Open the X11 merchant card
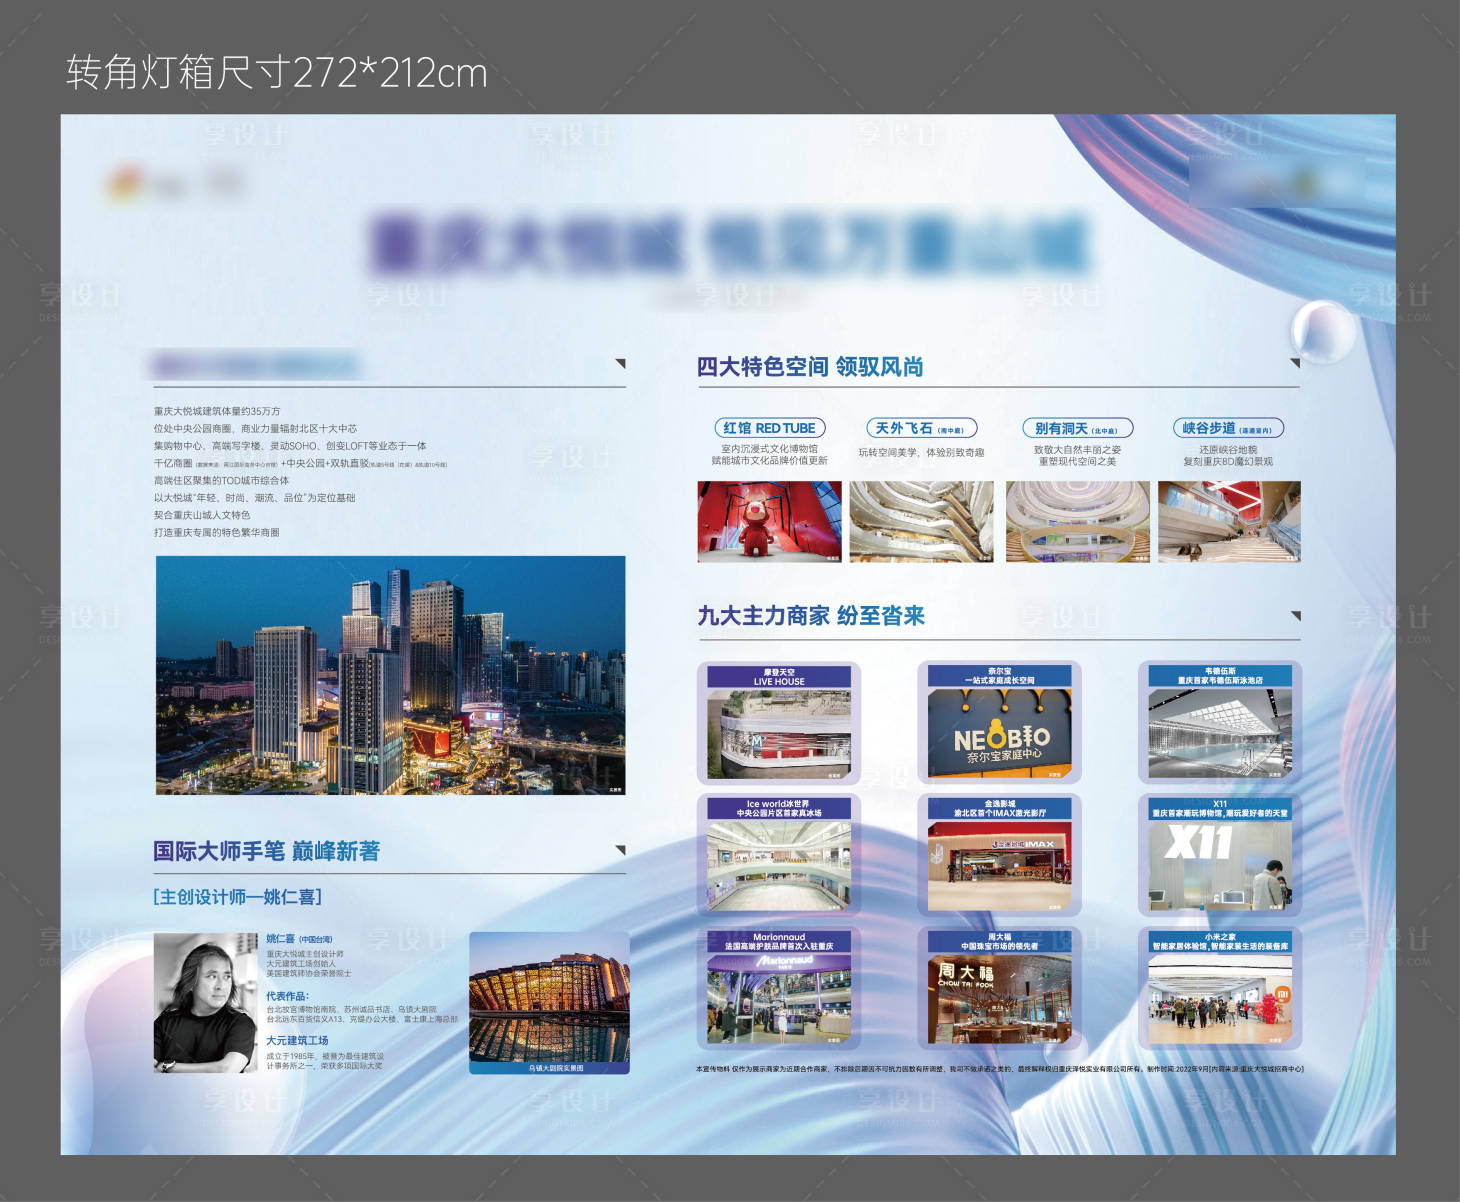 coord(1220,855)
